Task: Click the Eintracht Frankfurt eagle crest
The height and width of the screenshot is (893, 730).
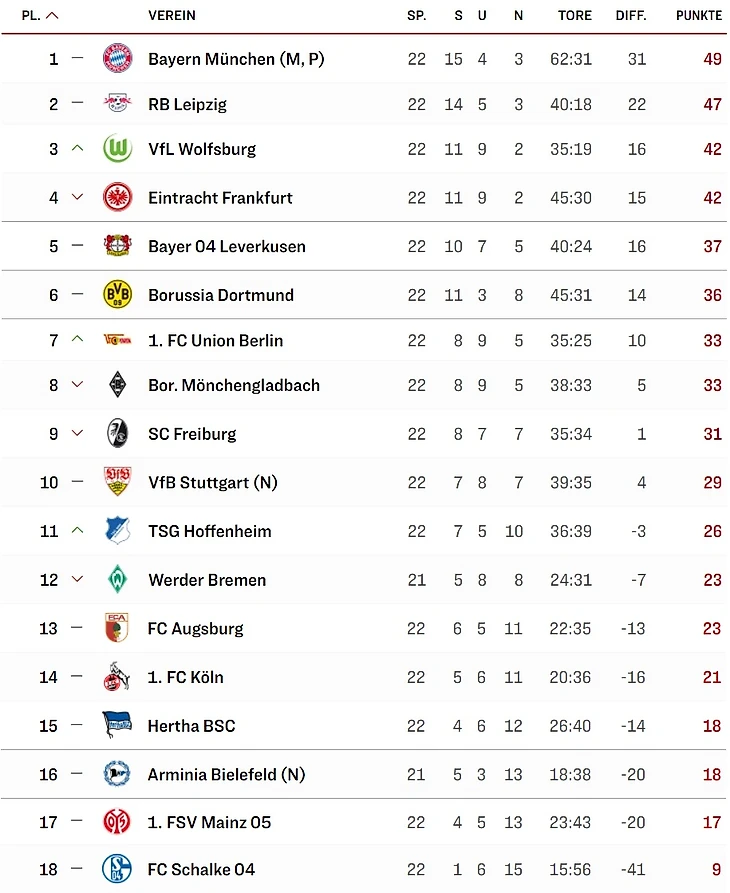Action: coord(117,198)
